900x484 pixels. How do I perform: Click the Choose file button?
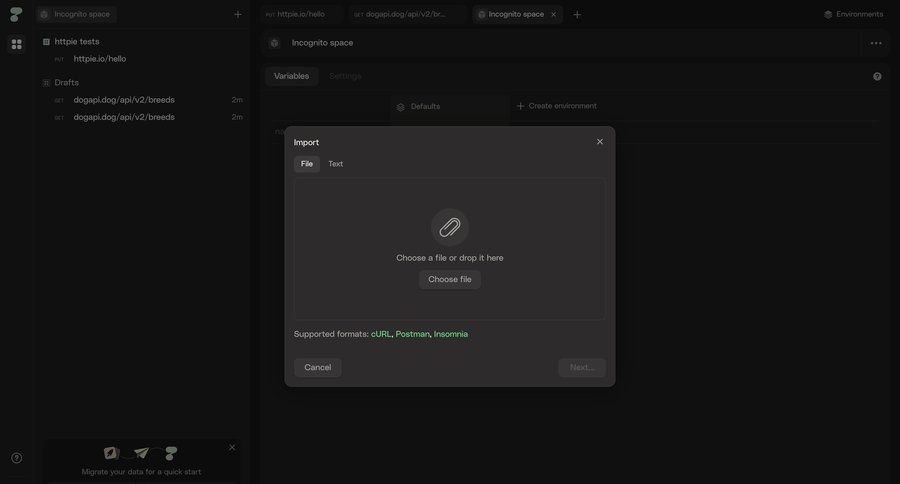click(x=449, y=280)
